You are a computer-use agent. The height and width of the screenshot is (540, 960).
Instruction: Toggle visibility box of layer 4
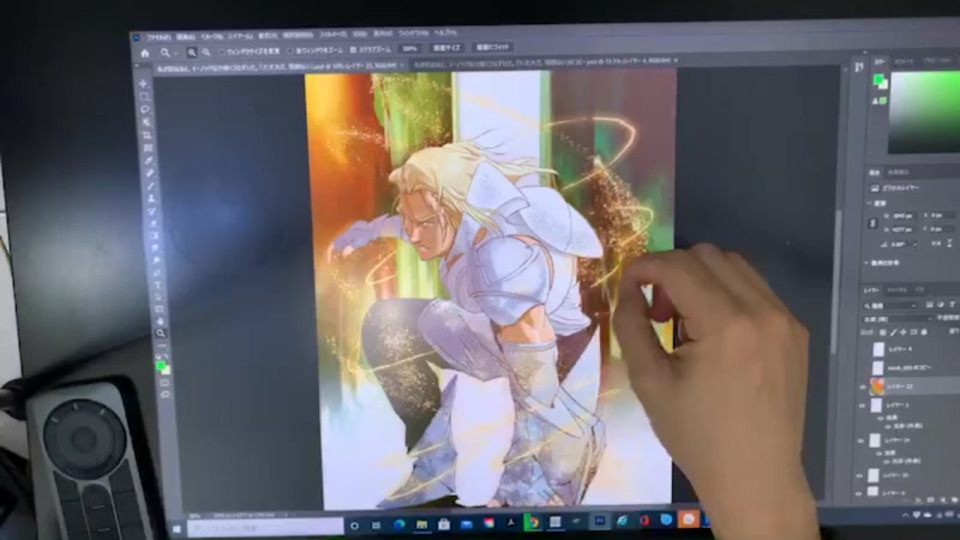tap(863, 350)
